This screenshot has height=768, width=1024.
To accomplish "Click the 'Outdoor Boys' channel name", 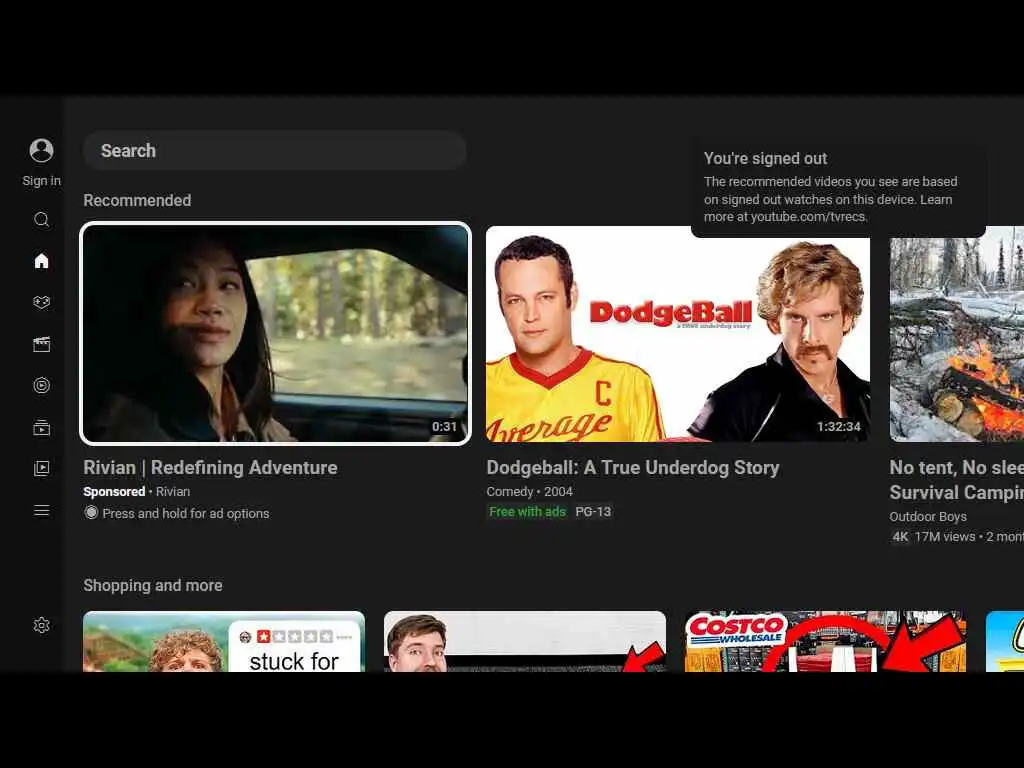I will tap(928, 517).
